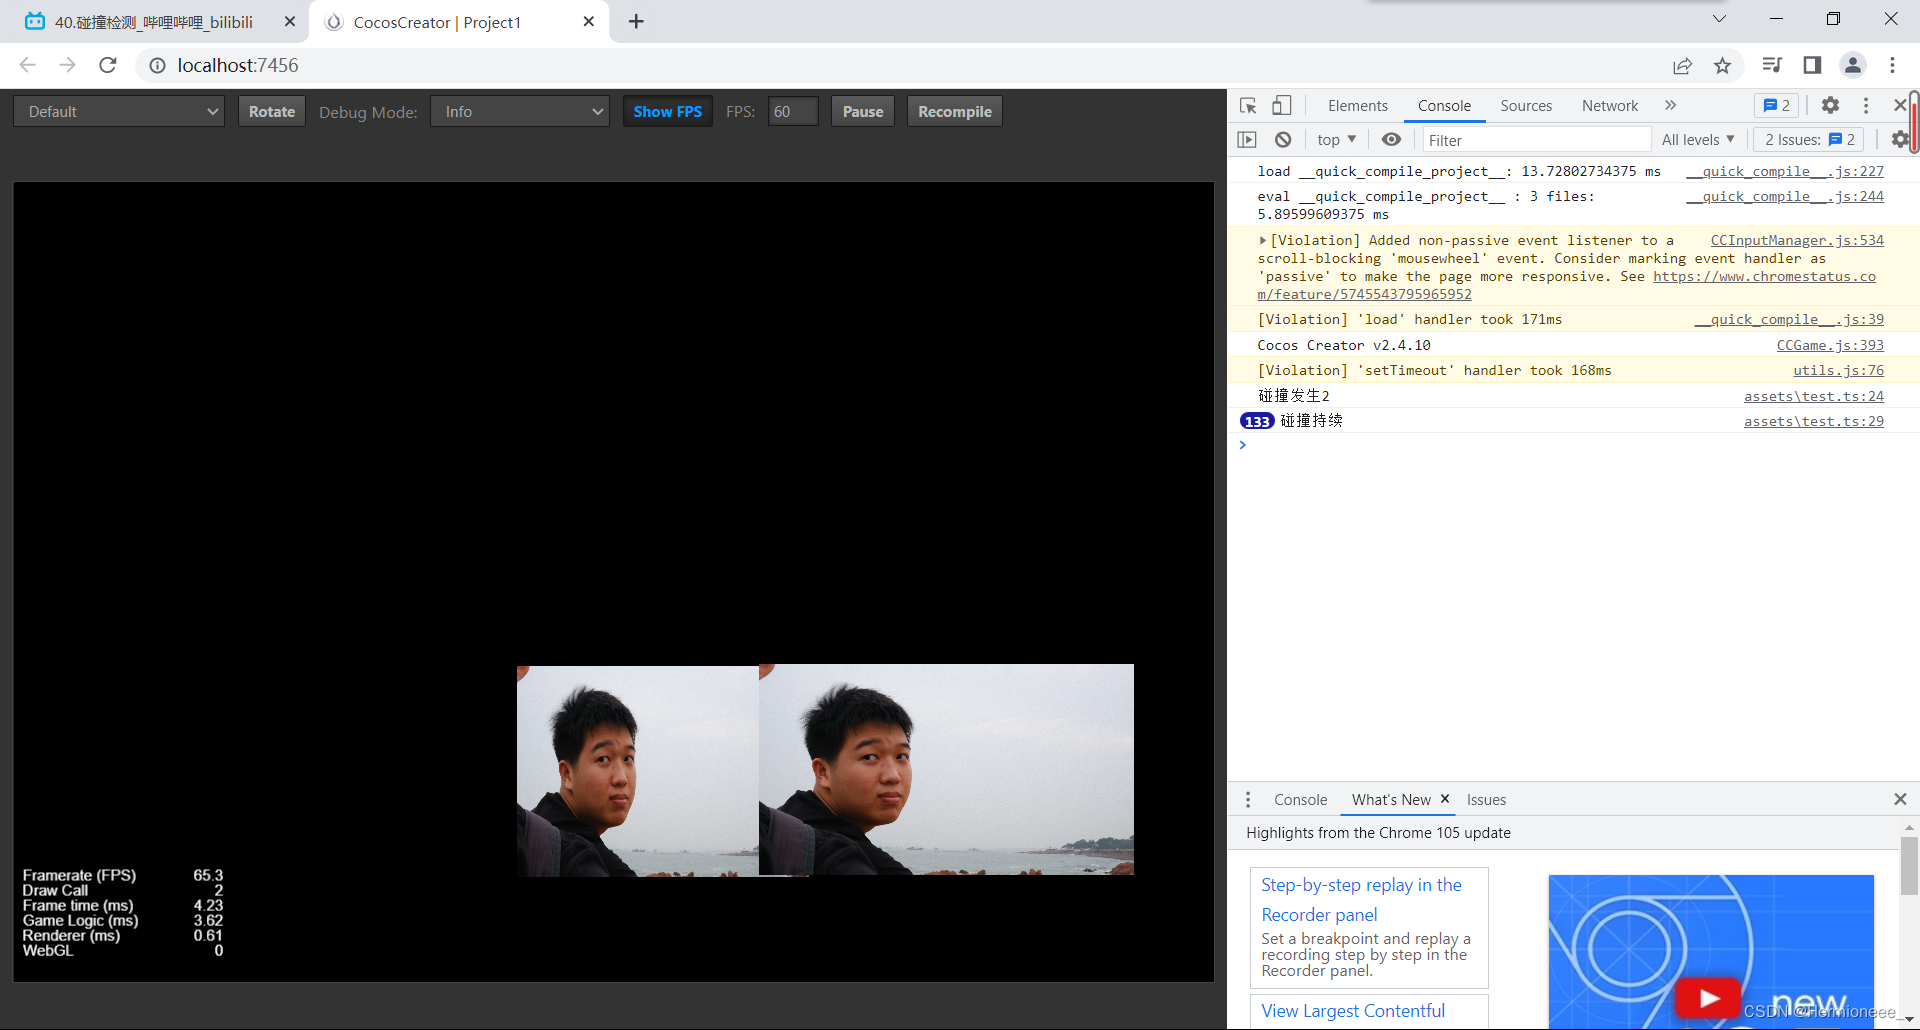Viewport: 1920px width, 1030px height.
Task: Click the Recompile button
Action: pyautogui.click(x=955, y=112)
